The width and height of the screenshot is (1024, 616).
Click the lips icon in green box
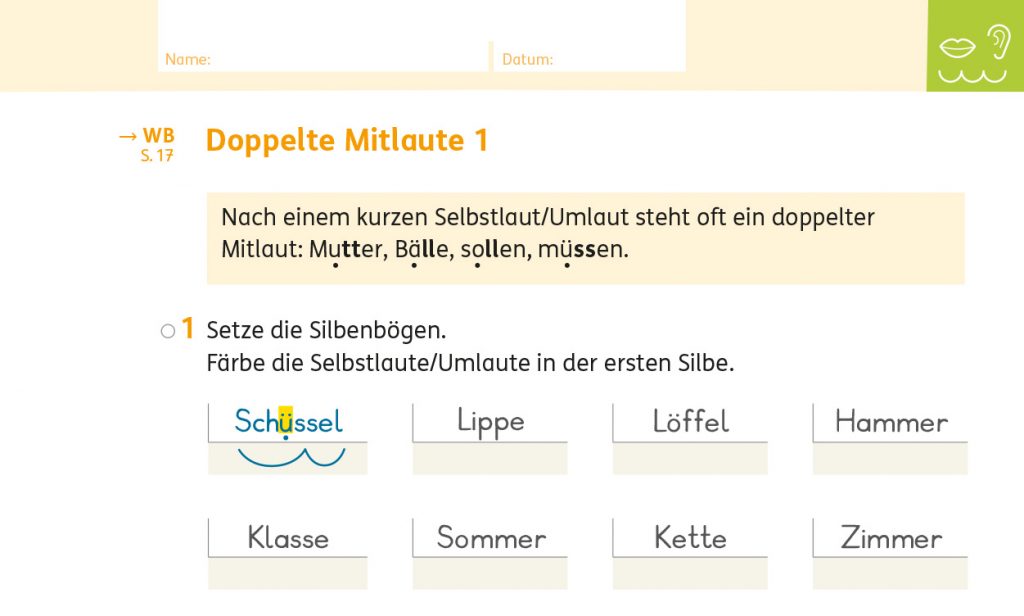click(x=957, y=47)
